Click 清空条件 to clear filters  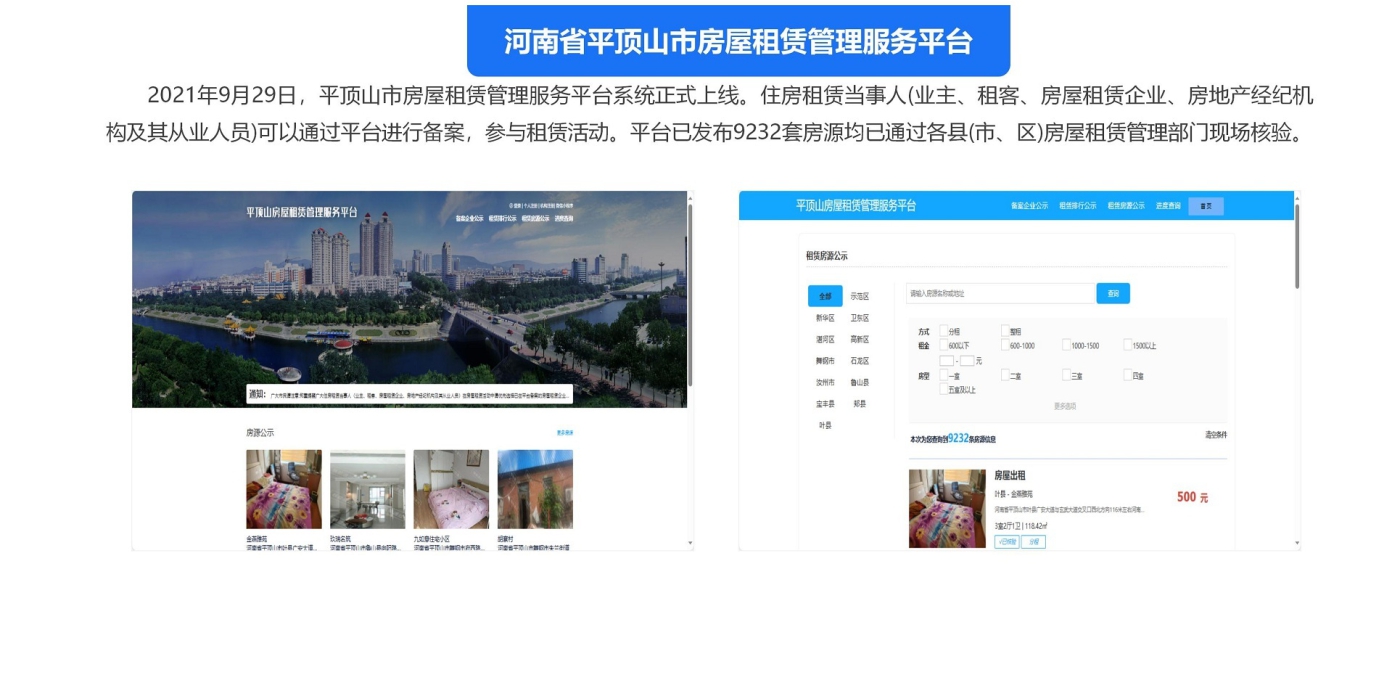coord(1215,435)
